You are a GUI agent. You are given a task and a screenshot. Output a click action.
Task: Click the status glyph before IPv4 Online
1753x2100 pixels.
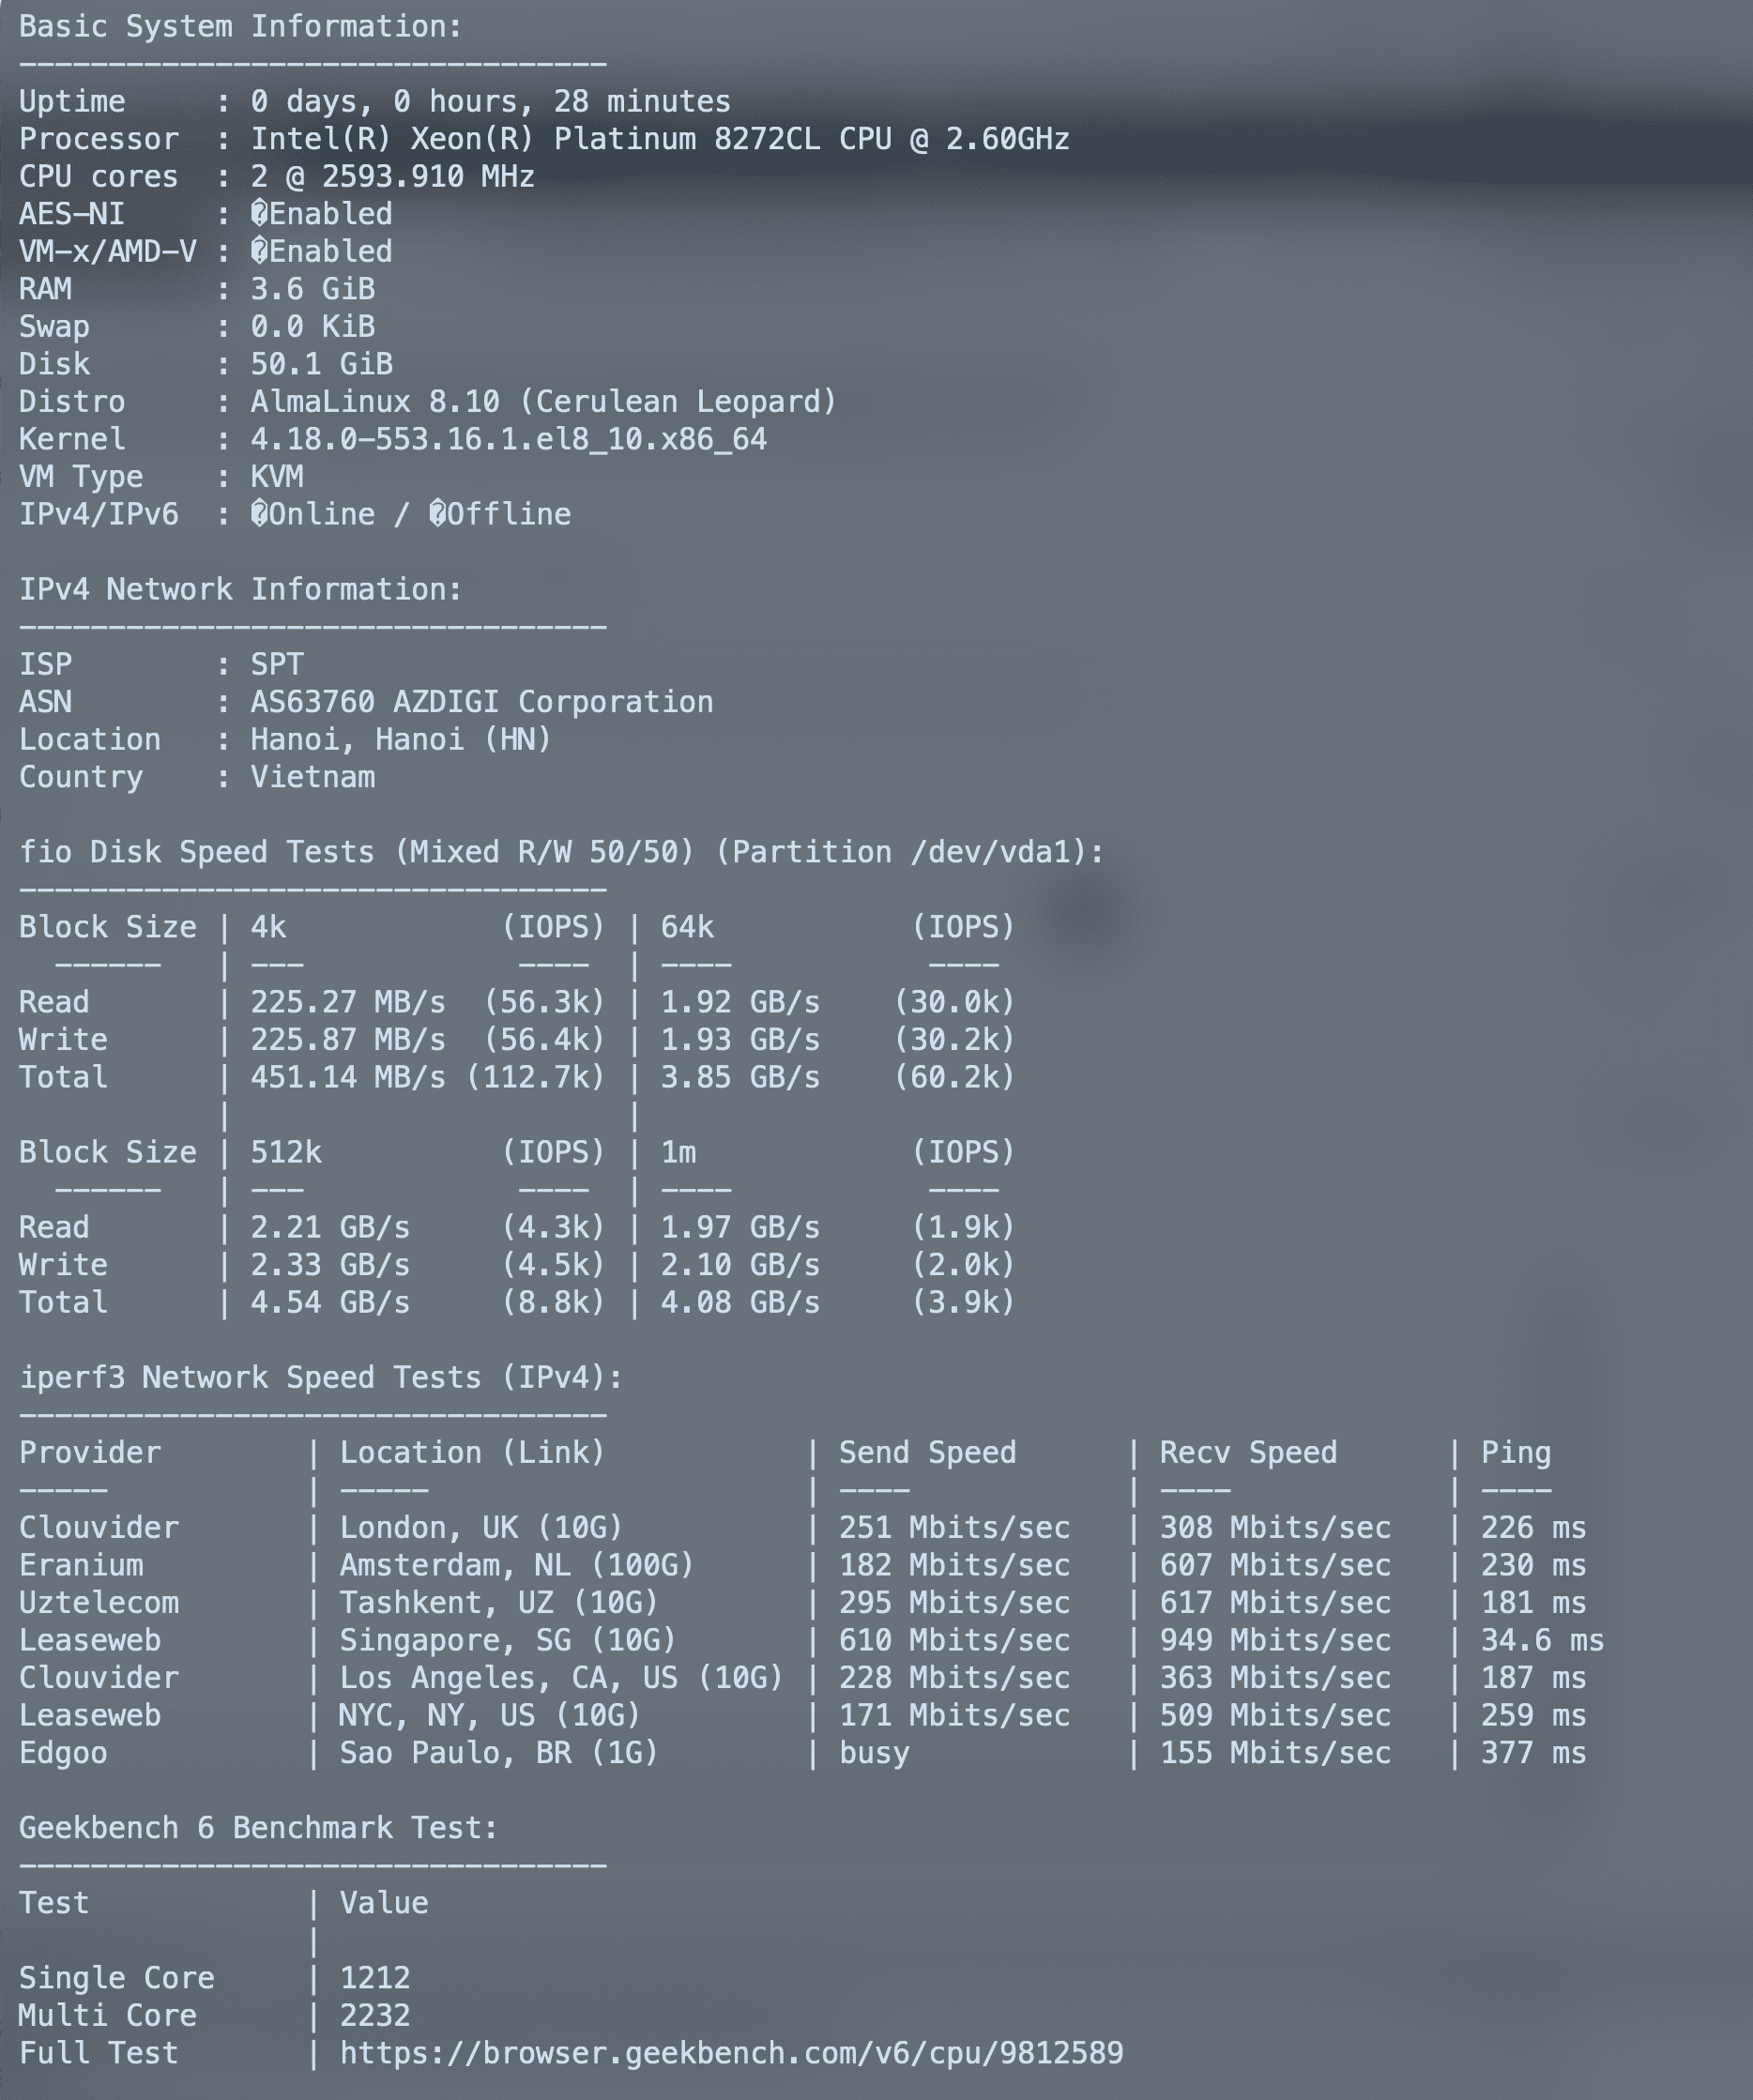coord(259,514)
